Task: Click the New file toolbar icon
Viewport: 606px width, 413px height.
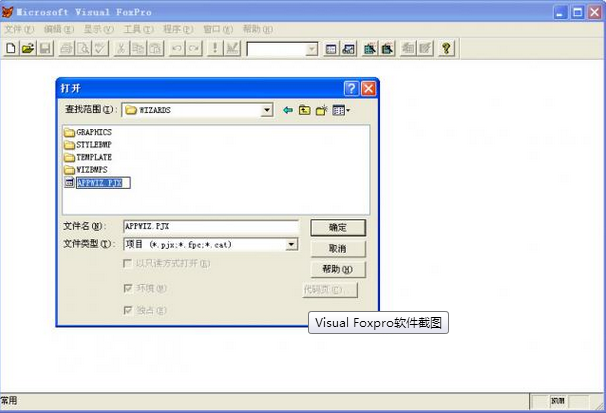Action: 11,49
